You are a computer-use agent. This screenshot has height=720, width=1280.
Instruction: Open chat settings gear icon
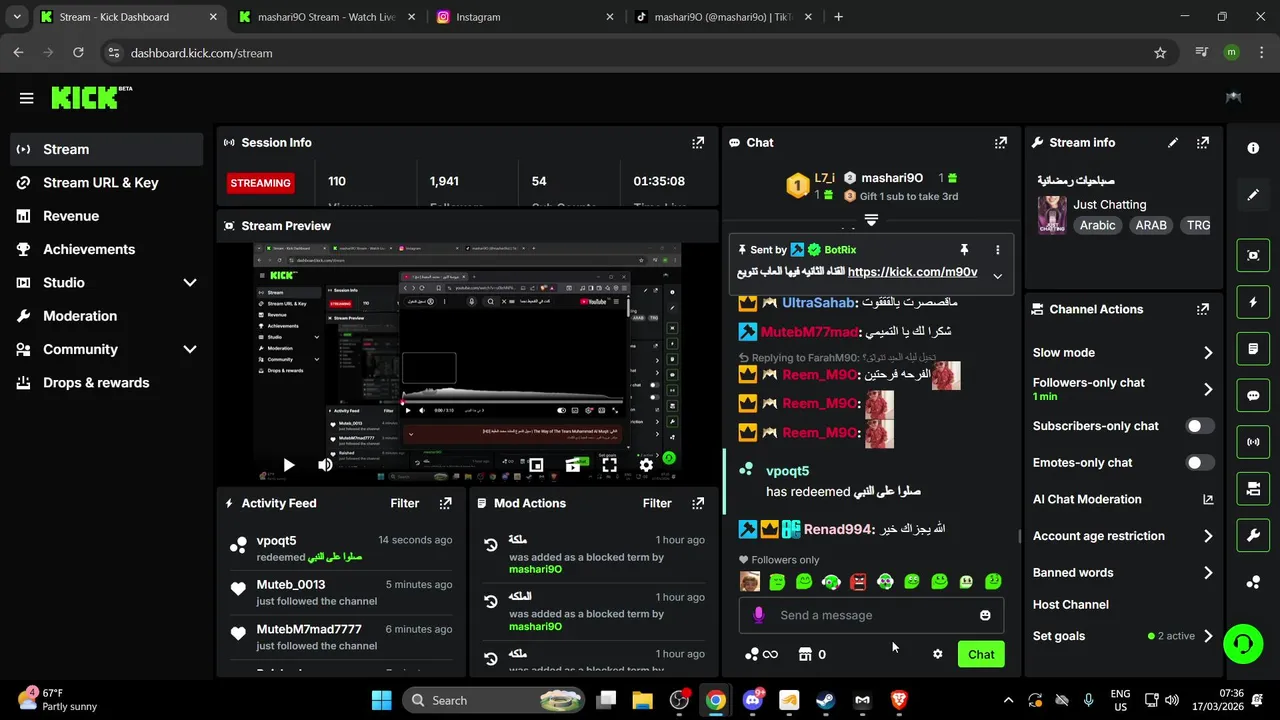click(937, 654)
